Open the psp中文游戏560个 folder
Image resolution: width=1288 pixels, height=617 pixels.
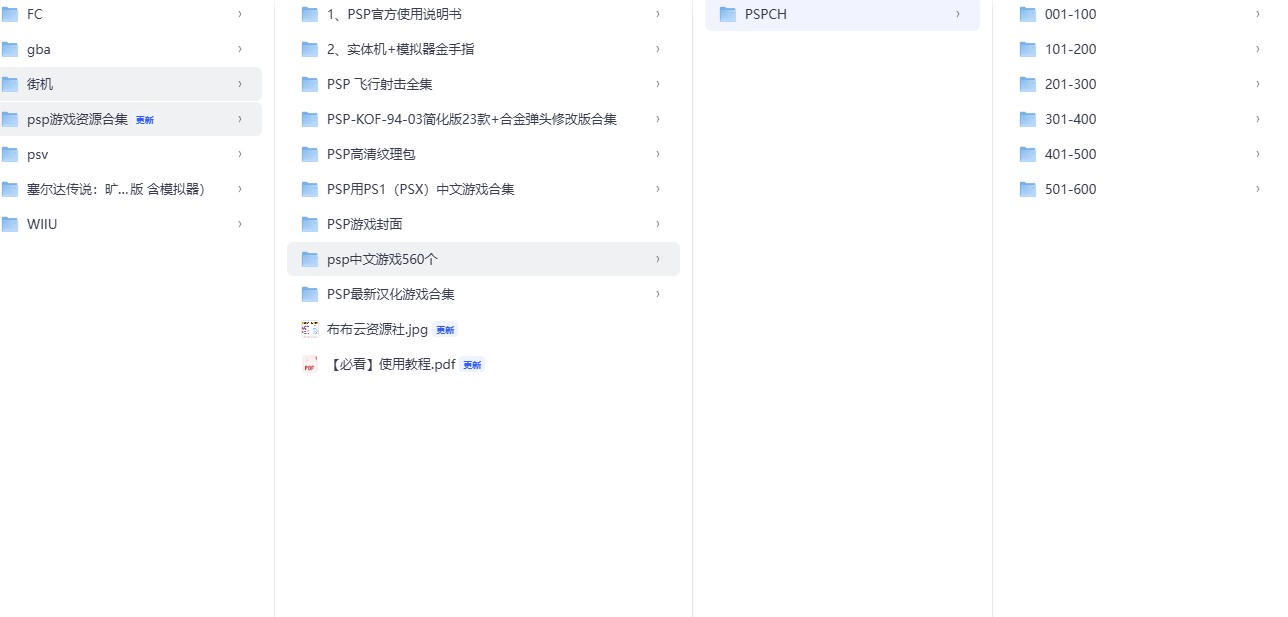tap(382, 259)
